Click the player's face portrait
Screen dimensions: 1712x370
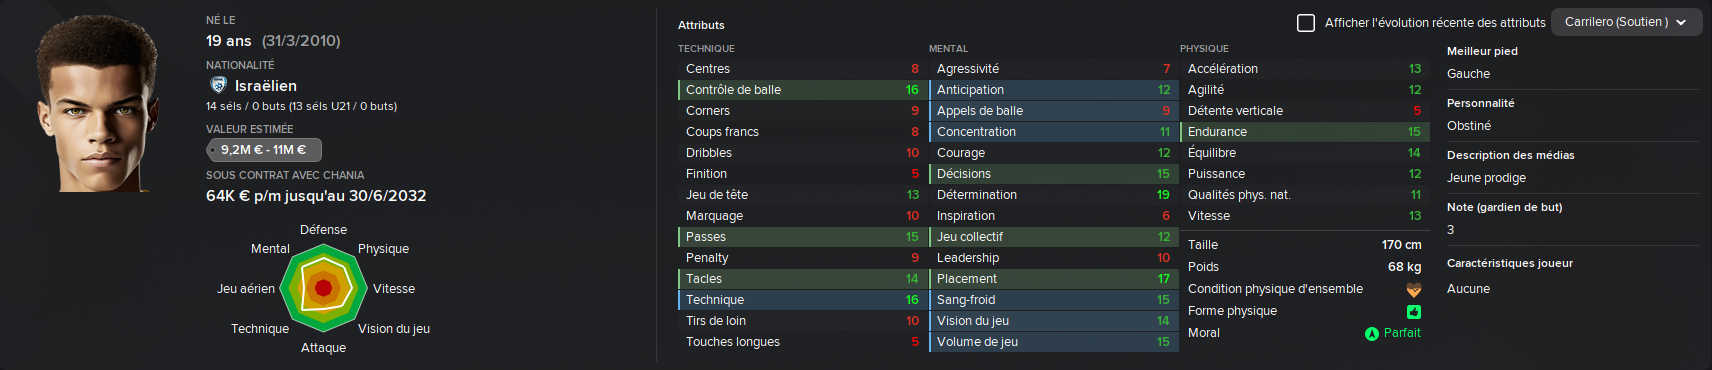coord(97,102)
